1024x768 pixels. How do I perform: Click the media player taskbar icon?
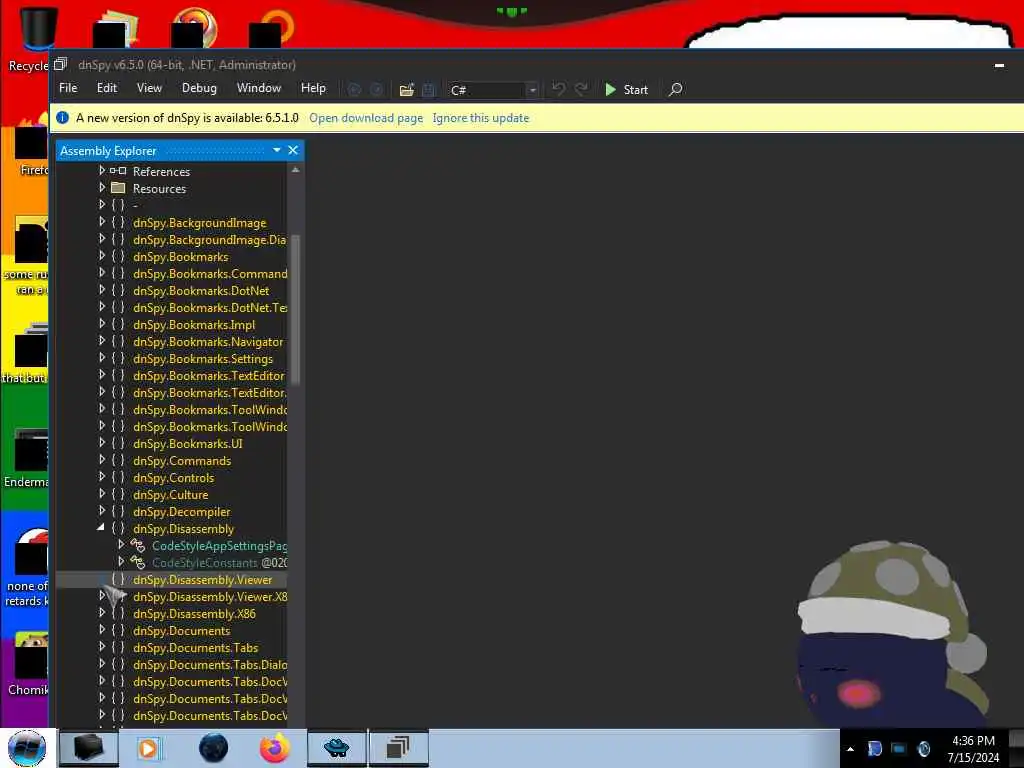[148, 748]
